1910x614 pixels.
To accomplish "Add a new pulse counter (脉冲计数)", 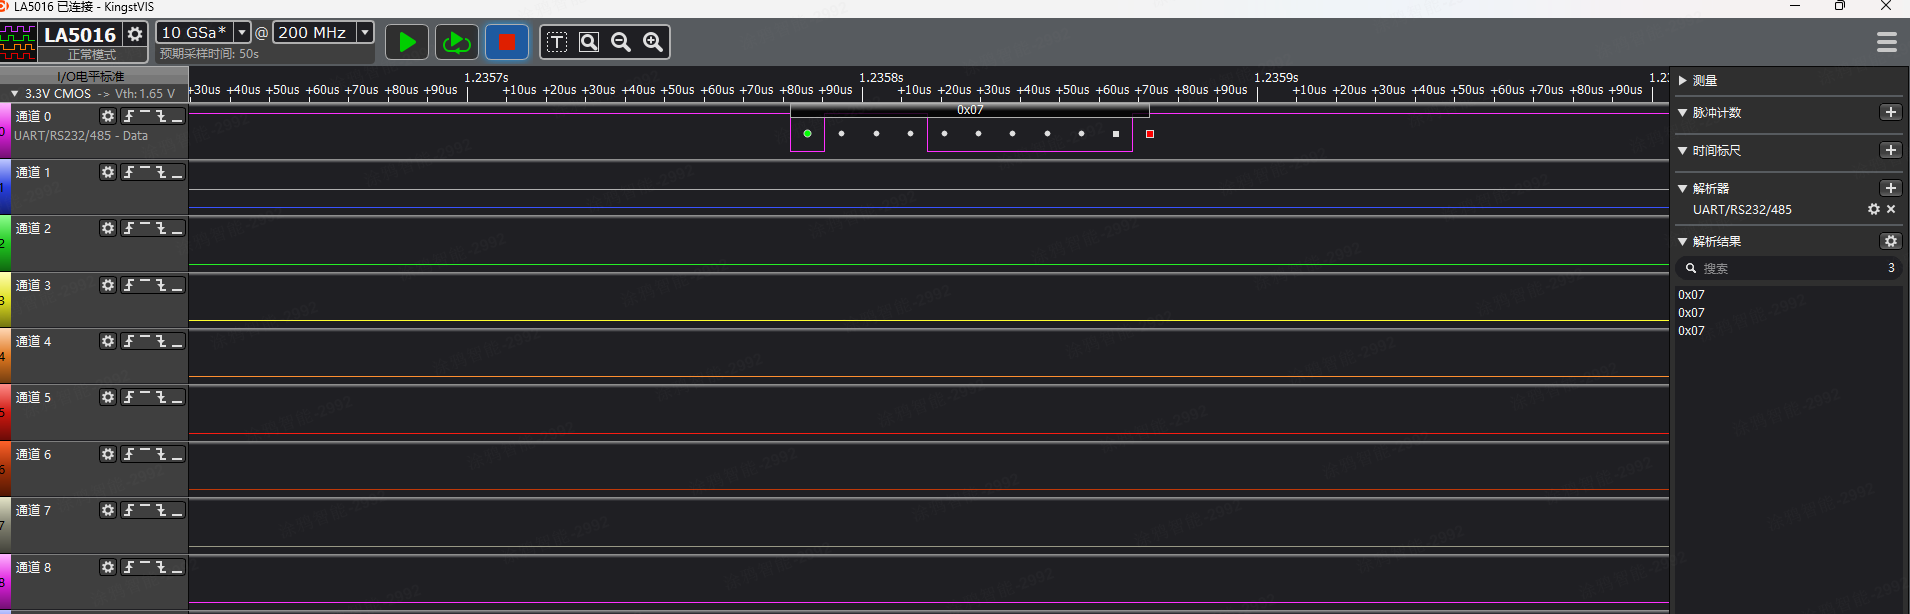I will tap(1890, 112).
